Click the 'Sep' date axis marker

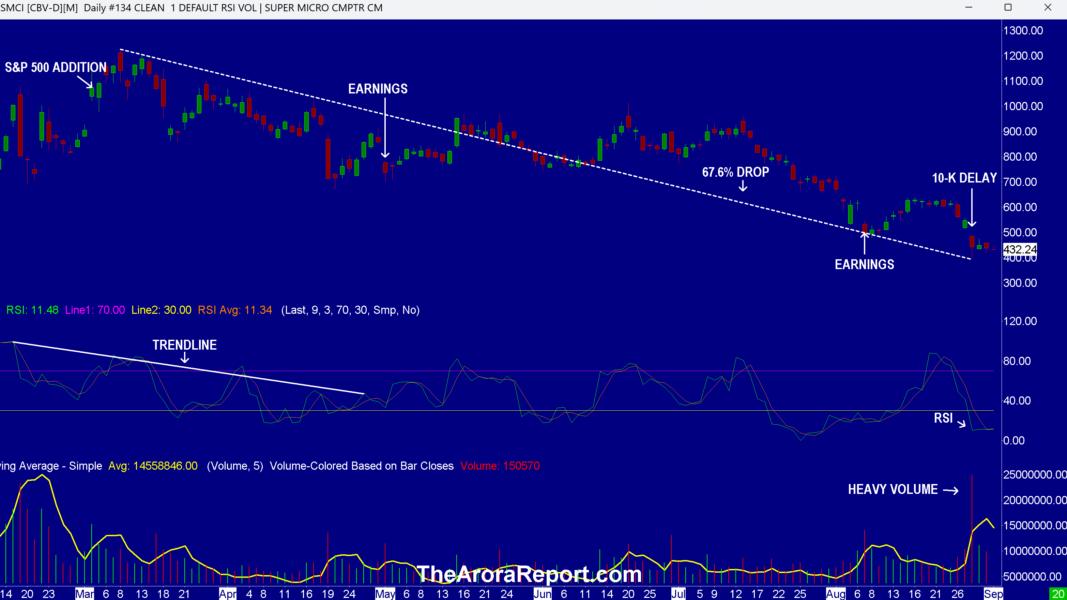coord(993,594)
